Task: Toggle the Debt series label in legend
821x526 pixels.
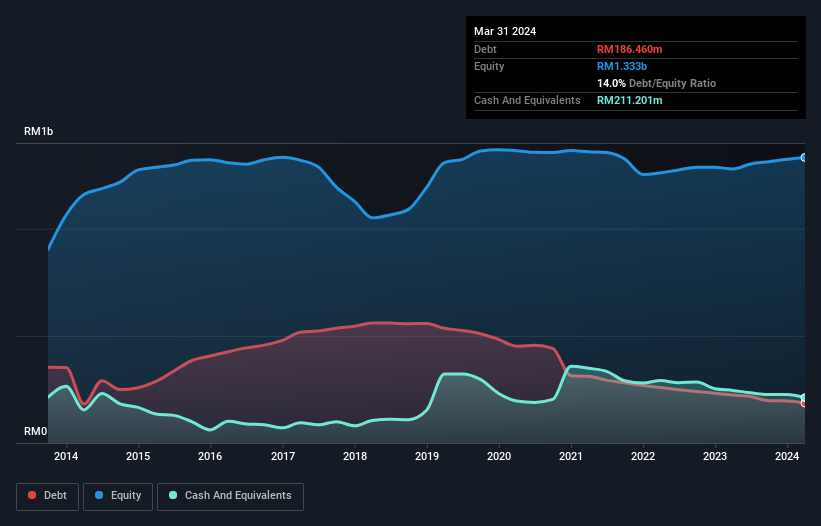Action: click(56, 496)
